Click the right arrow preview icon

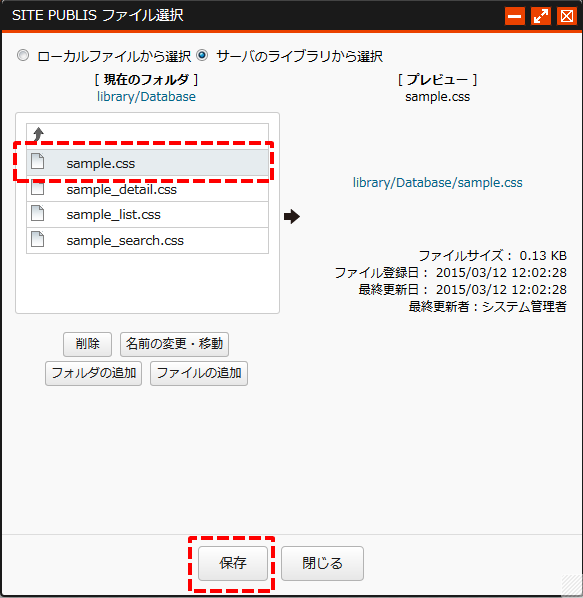click(292, 216)
